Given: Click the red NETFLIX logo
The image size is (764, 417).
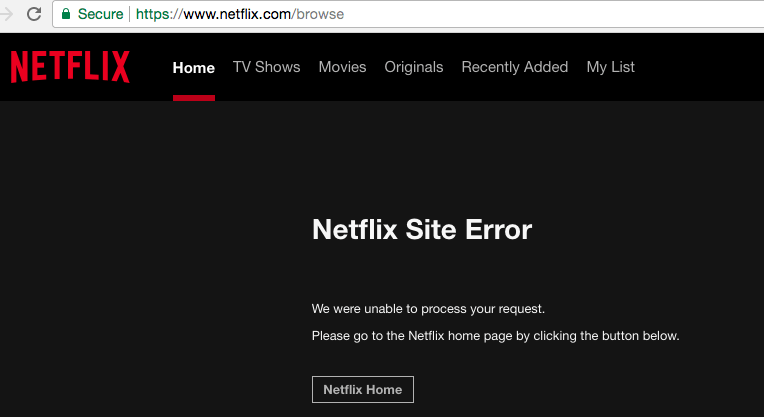Looking at the screenshot, I should (70, 67).
